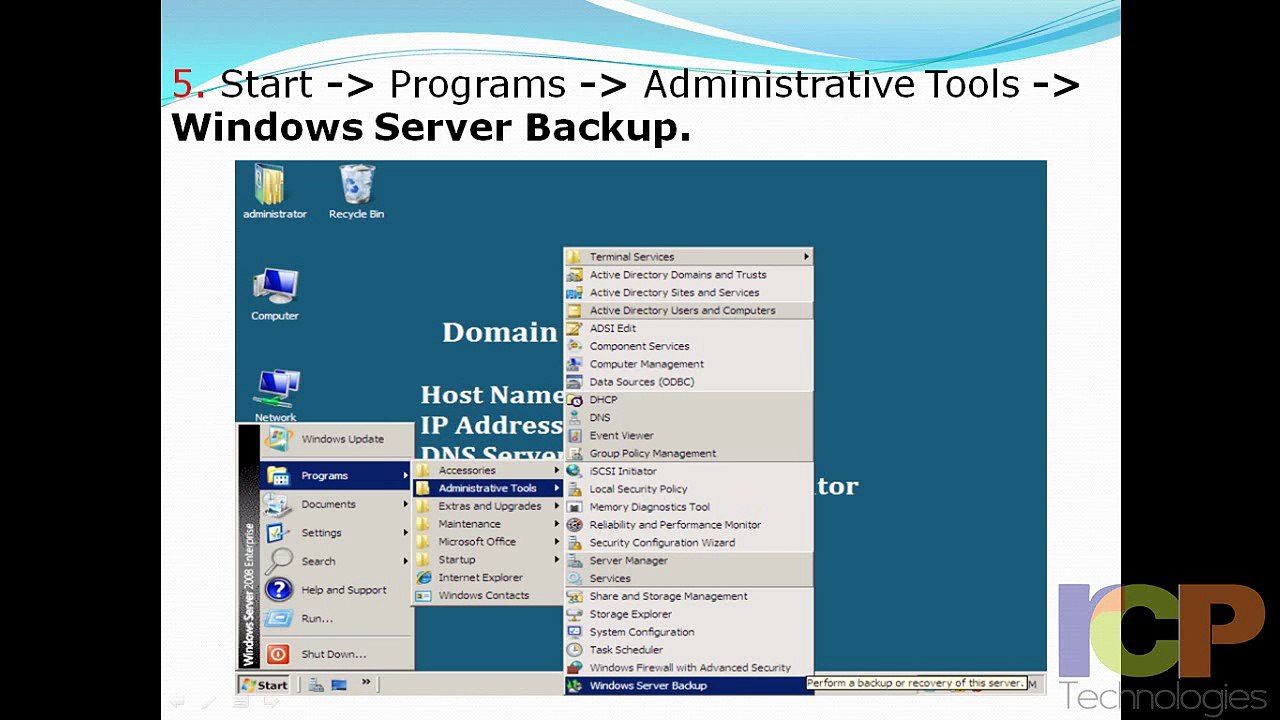1280x720 pixels.
Task: Click the Settings icon in Start menu
Action: click(x=277, y=533)
